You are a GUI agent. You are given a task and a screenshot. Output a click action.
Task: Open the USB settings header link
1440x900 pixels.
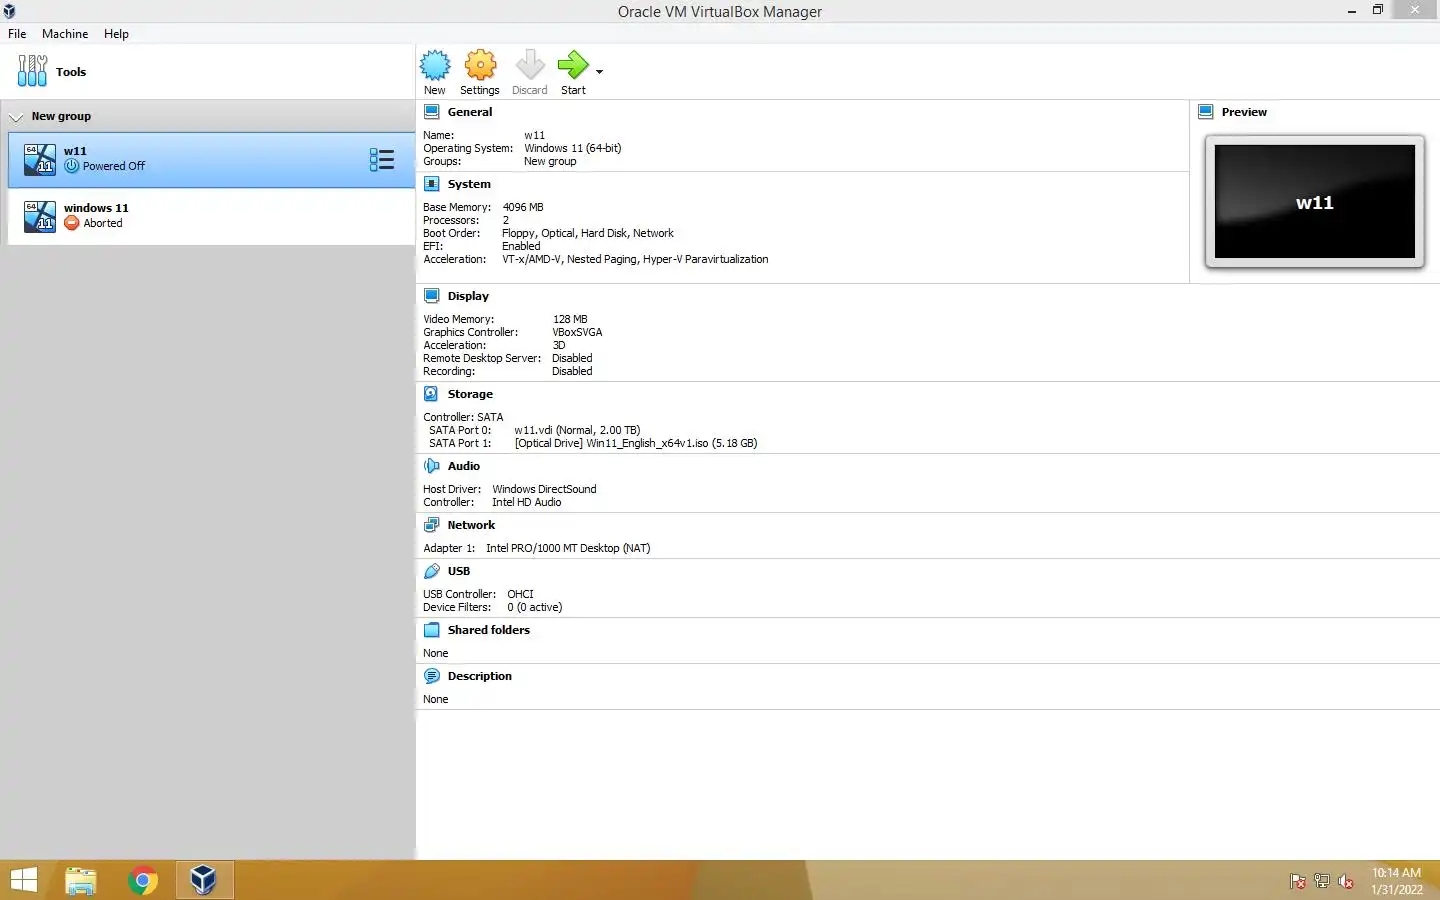coord(459,571)
